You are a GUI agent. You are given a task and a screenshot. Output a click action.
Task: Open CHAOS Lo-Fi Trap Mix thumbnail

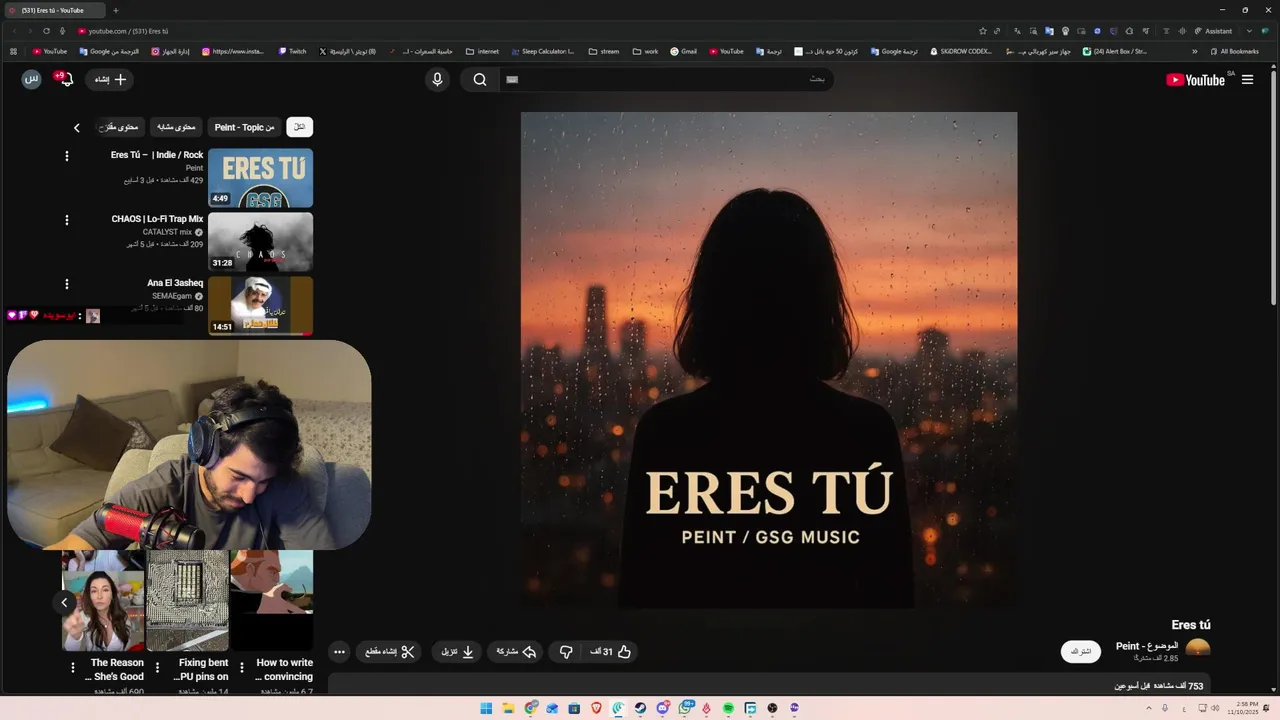[x=260, y=242]
